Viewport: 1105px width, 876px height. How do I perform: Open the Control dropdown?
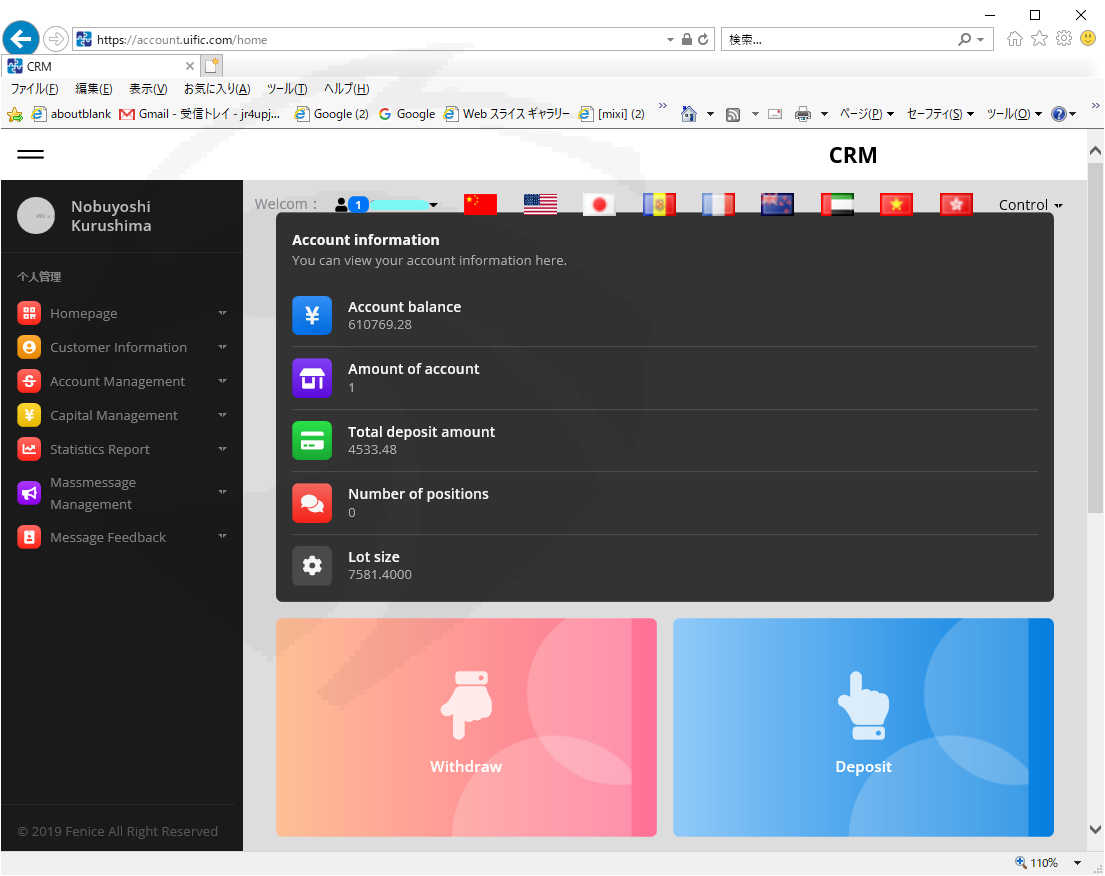point(1030,204)
